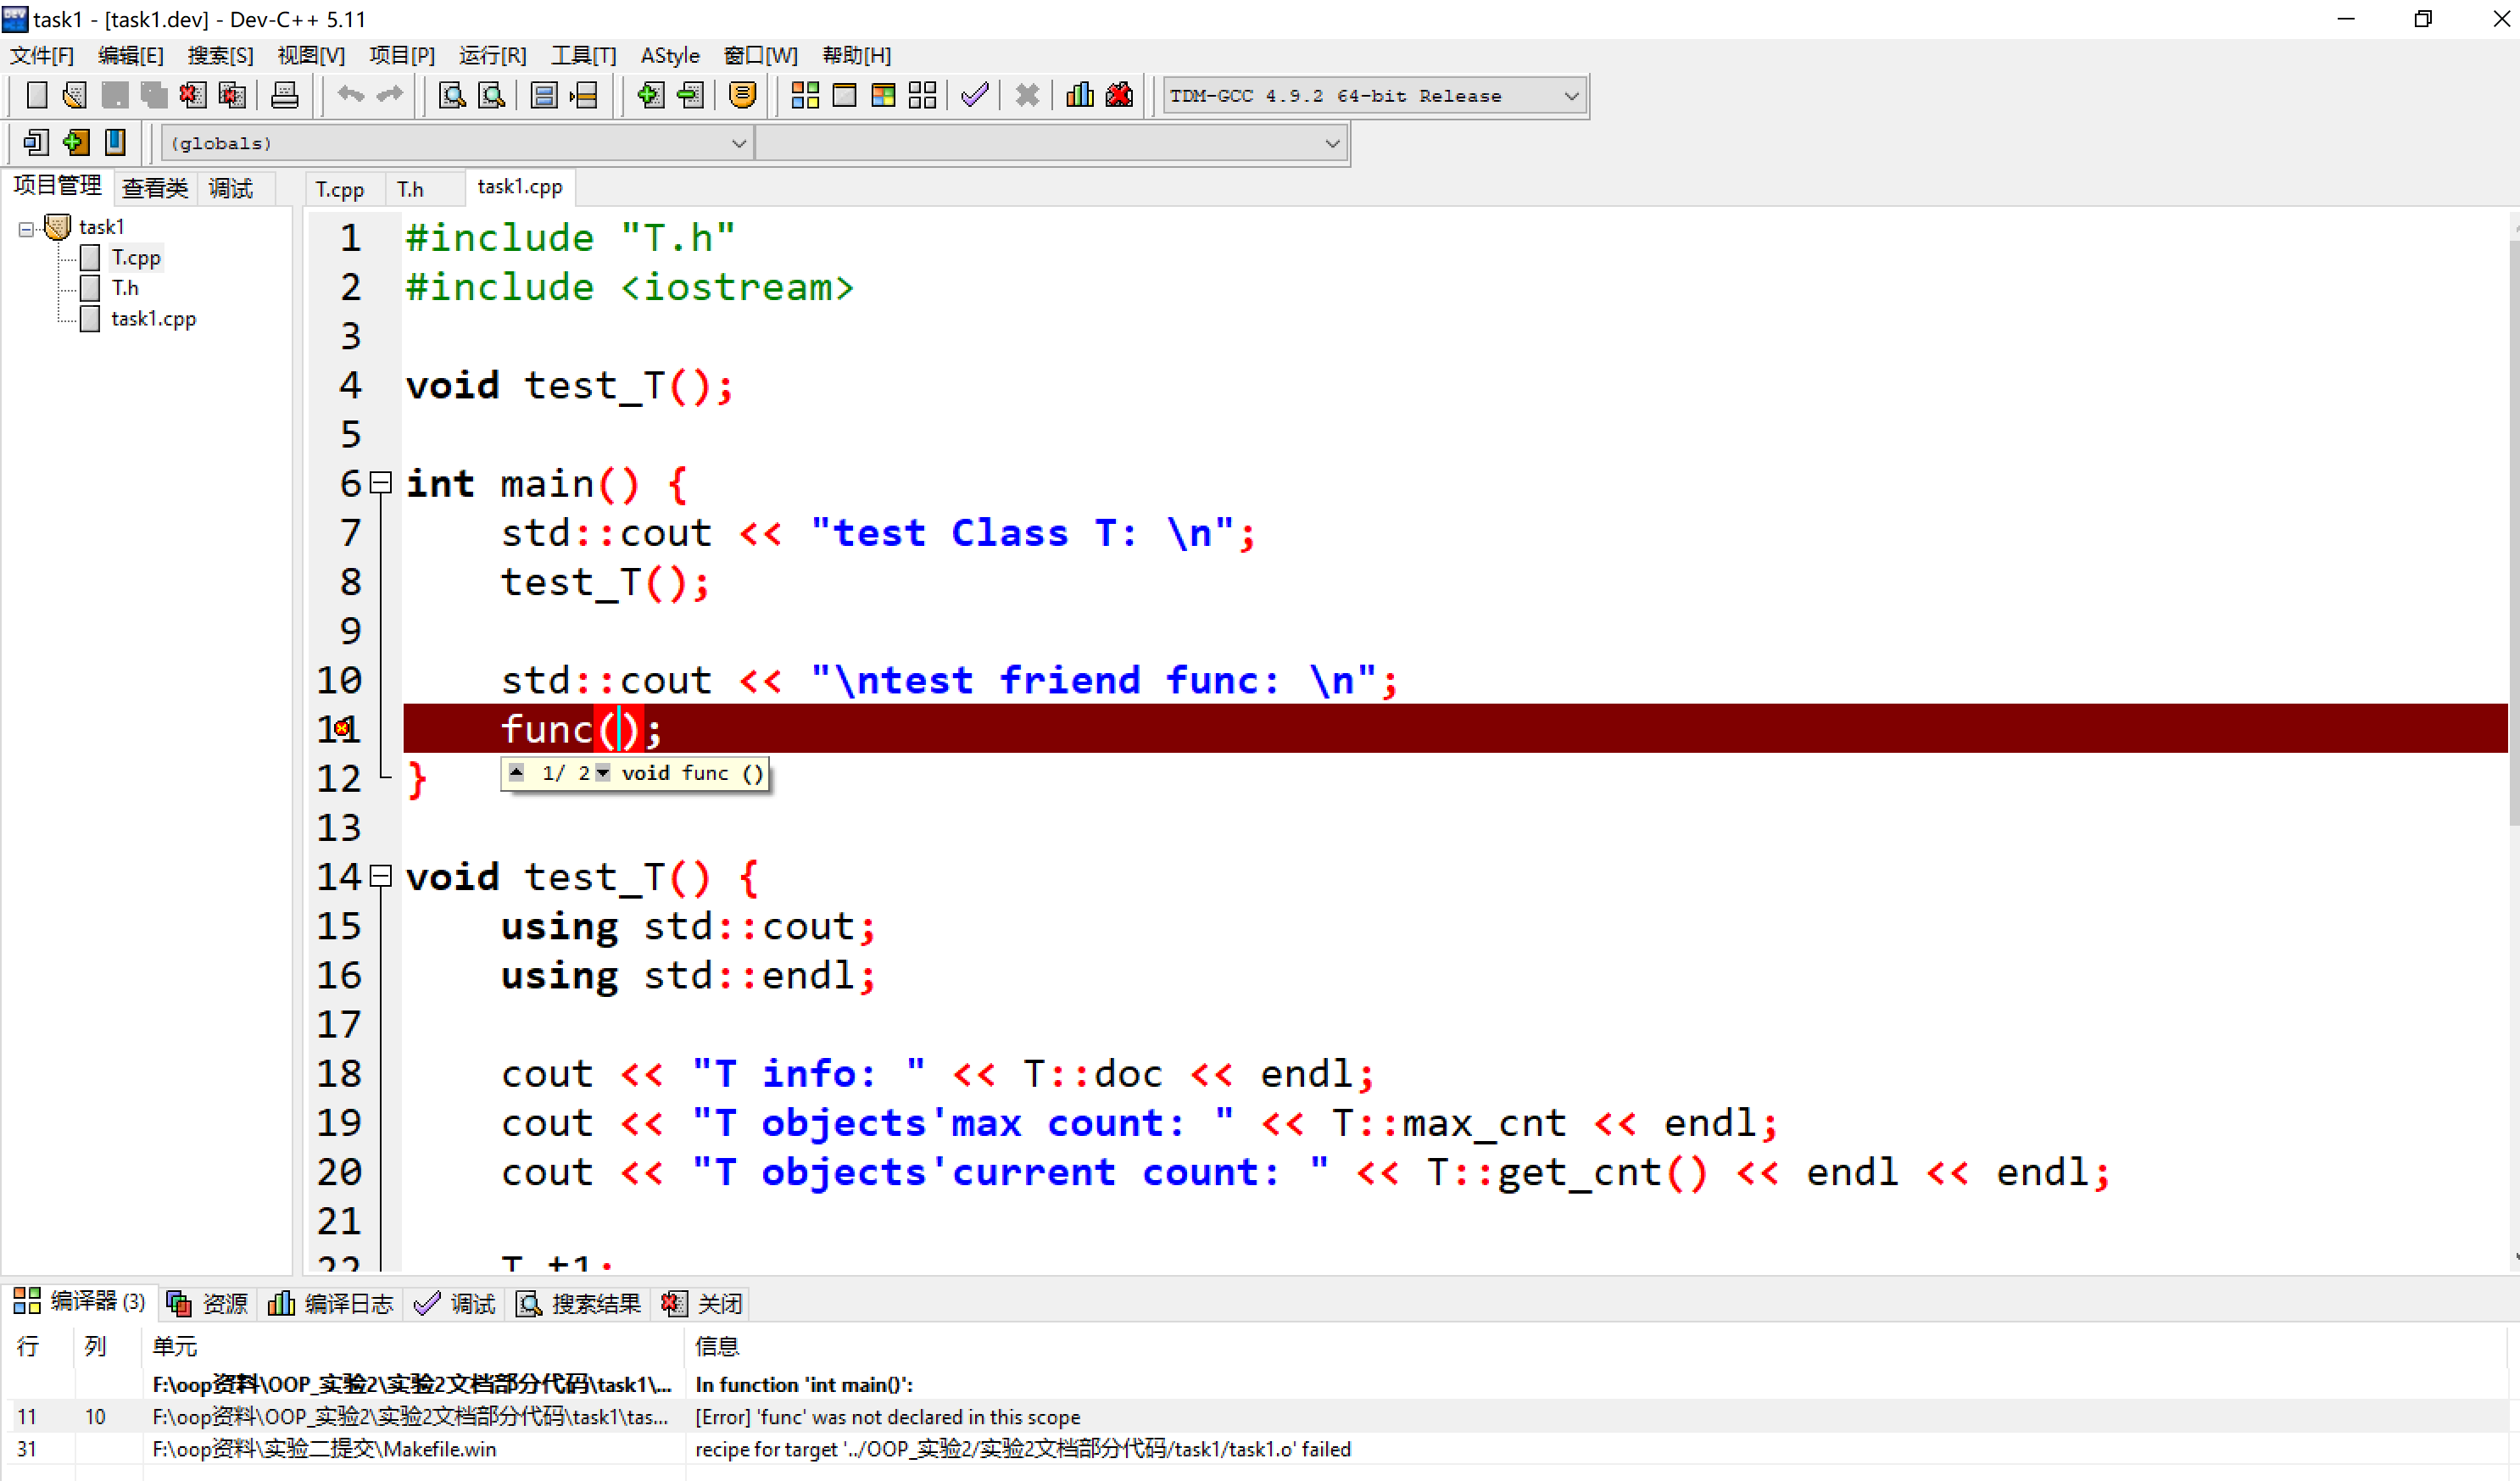Screen dimensions: 2520x1481
Task: Collapse the main() function fold marker
Action: tap(380, 483)
